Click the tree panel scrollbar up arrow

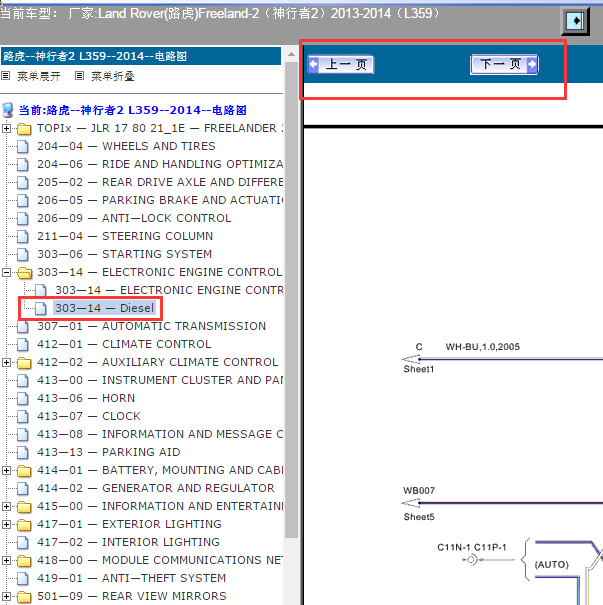(292, 54)
